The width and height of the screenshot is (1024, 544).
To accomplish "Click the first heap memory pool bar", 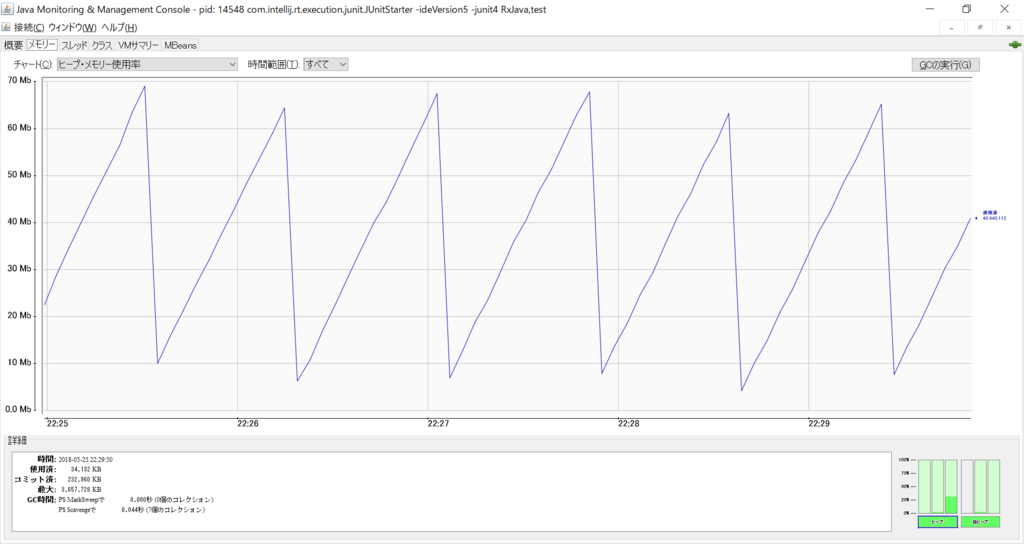I will 924,487.
